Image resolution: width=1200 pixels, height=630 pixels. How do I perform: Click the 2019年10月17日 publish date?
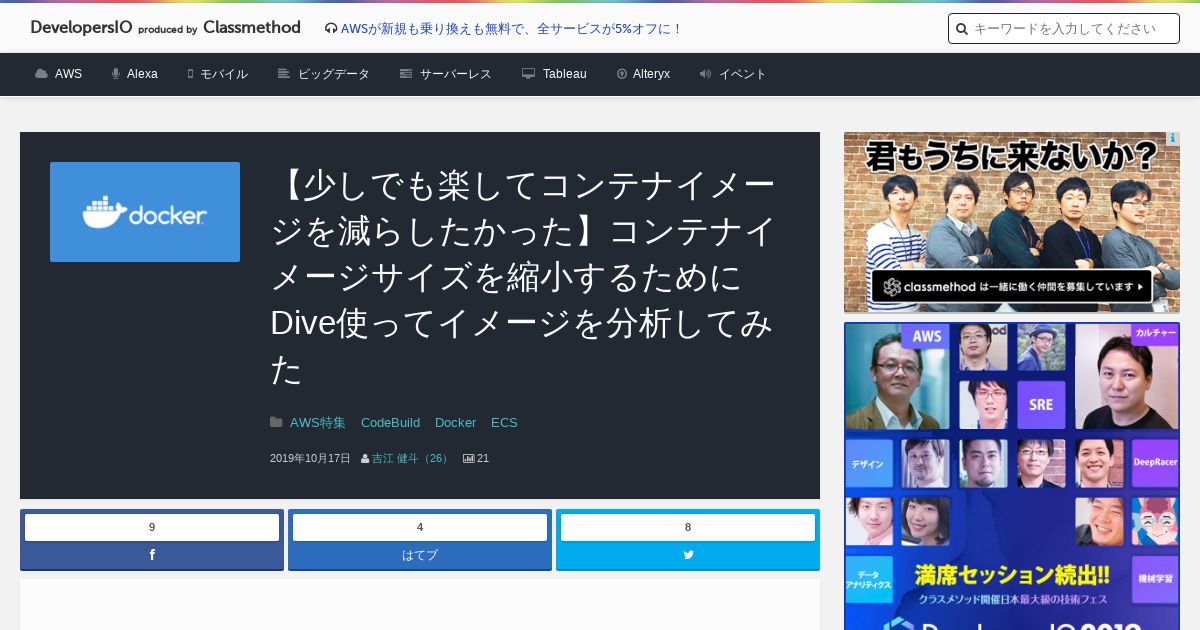point(310,458)
